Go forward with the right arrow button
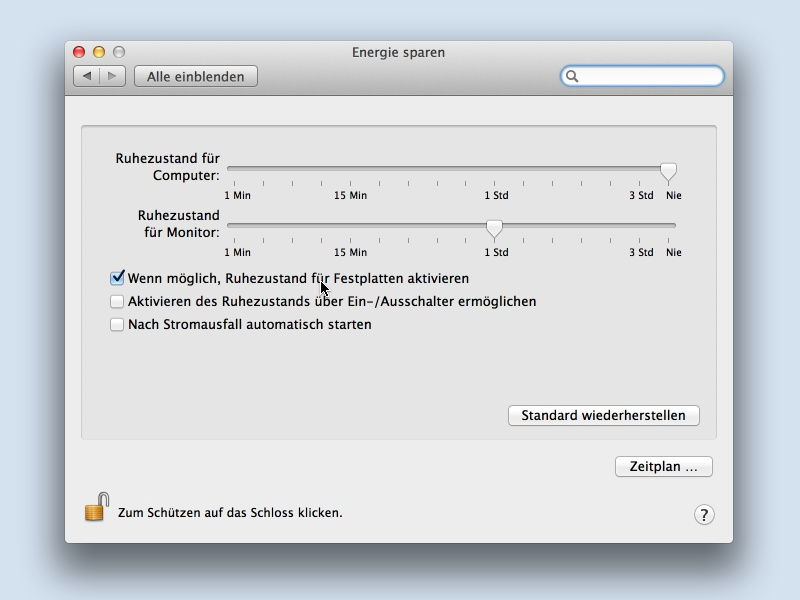The image size is (800, 600). click(x=112, y=76)
